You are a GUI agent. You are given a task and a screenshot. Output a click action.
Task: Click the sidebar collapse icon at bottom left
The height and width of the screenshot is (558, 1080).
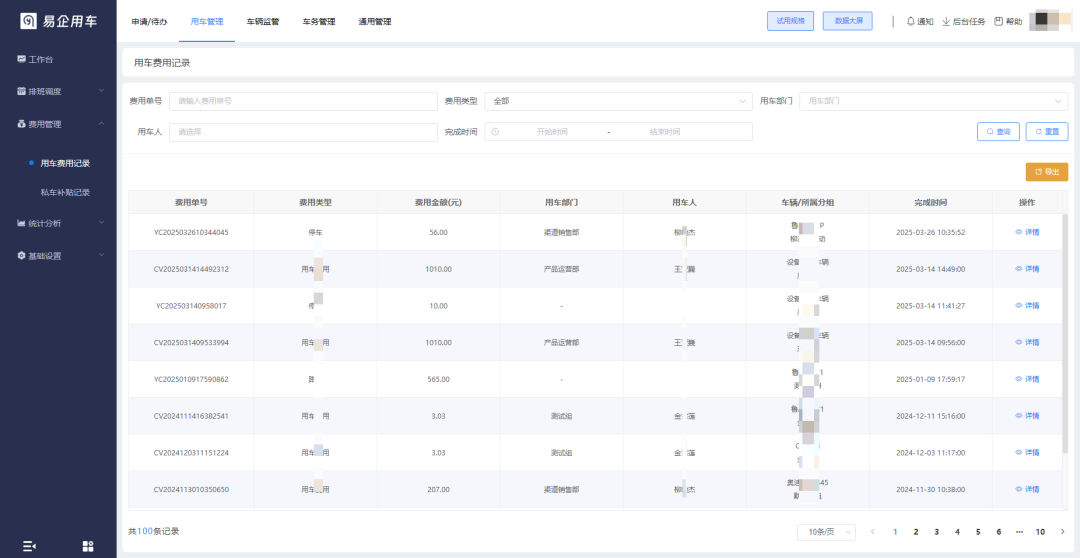pos(29,546)
